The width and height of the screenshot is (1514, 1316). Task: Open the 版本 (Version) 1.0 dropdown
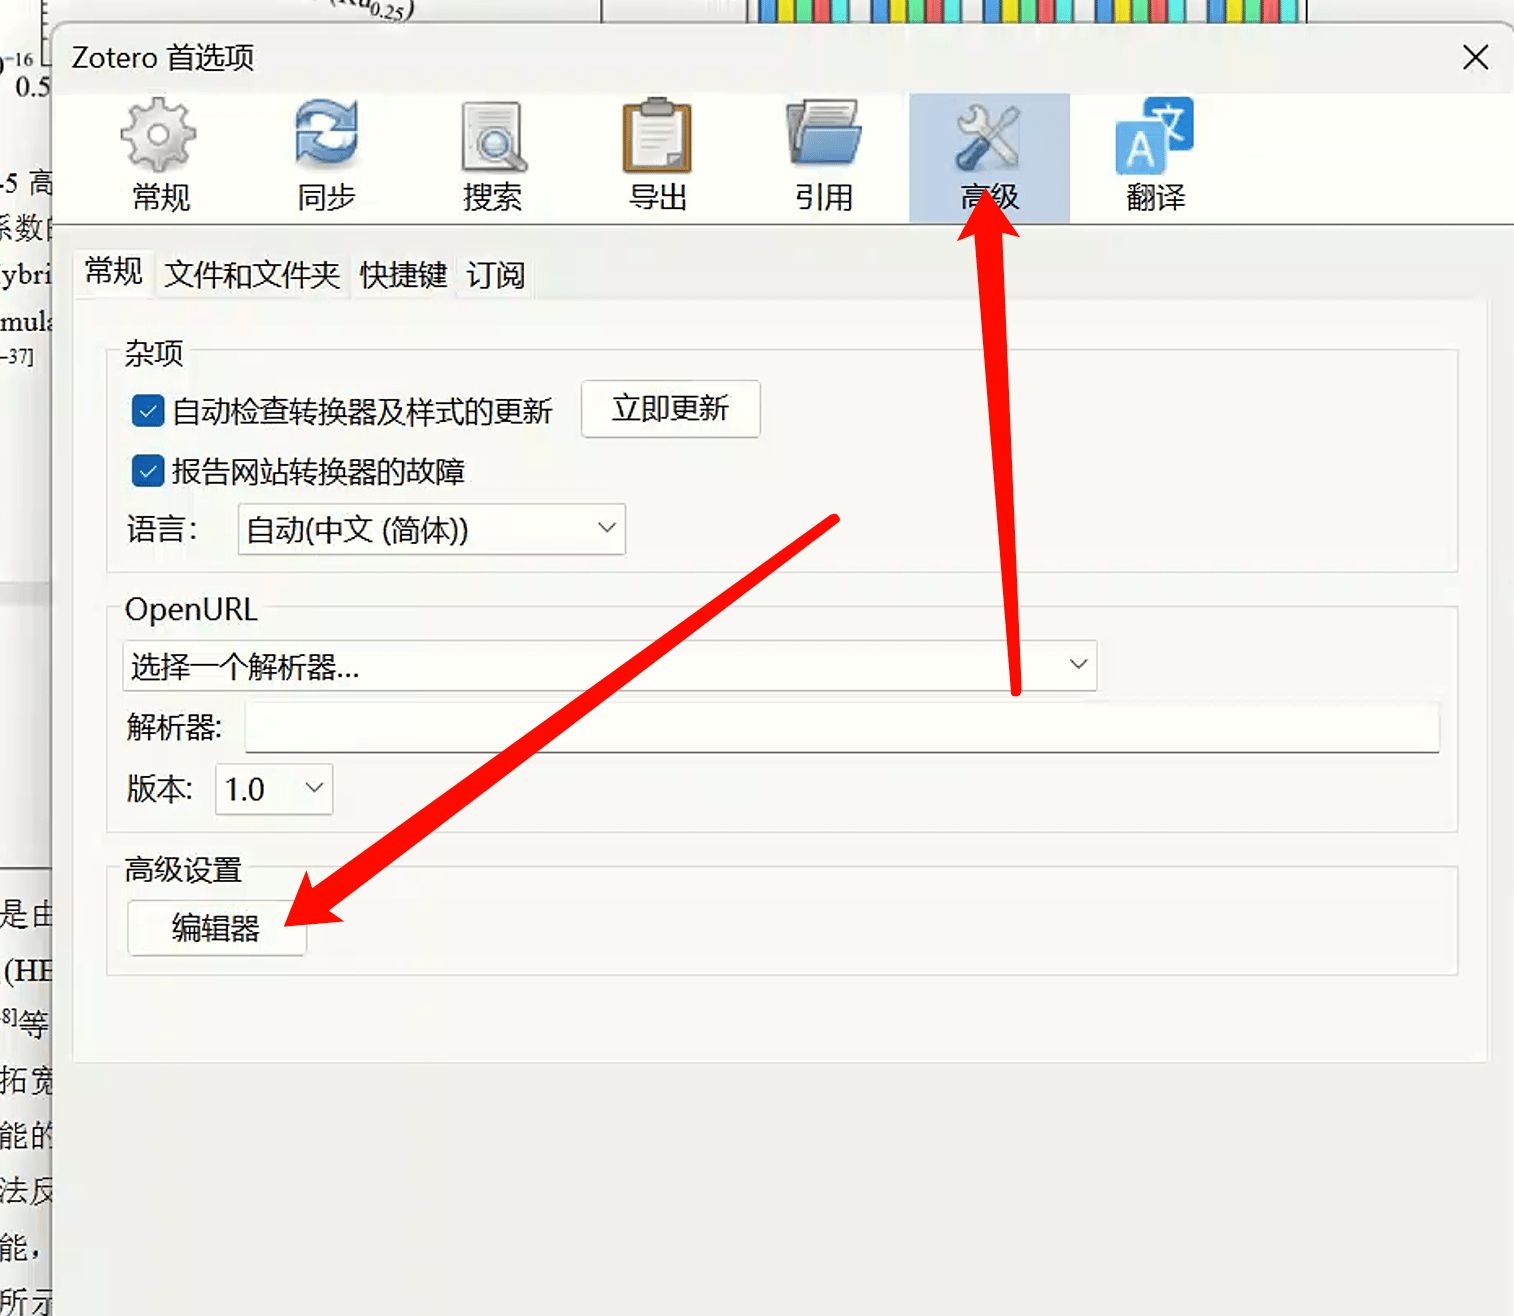(273, 789)
